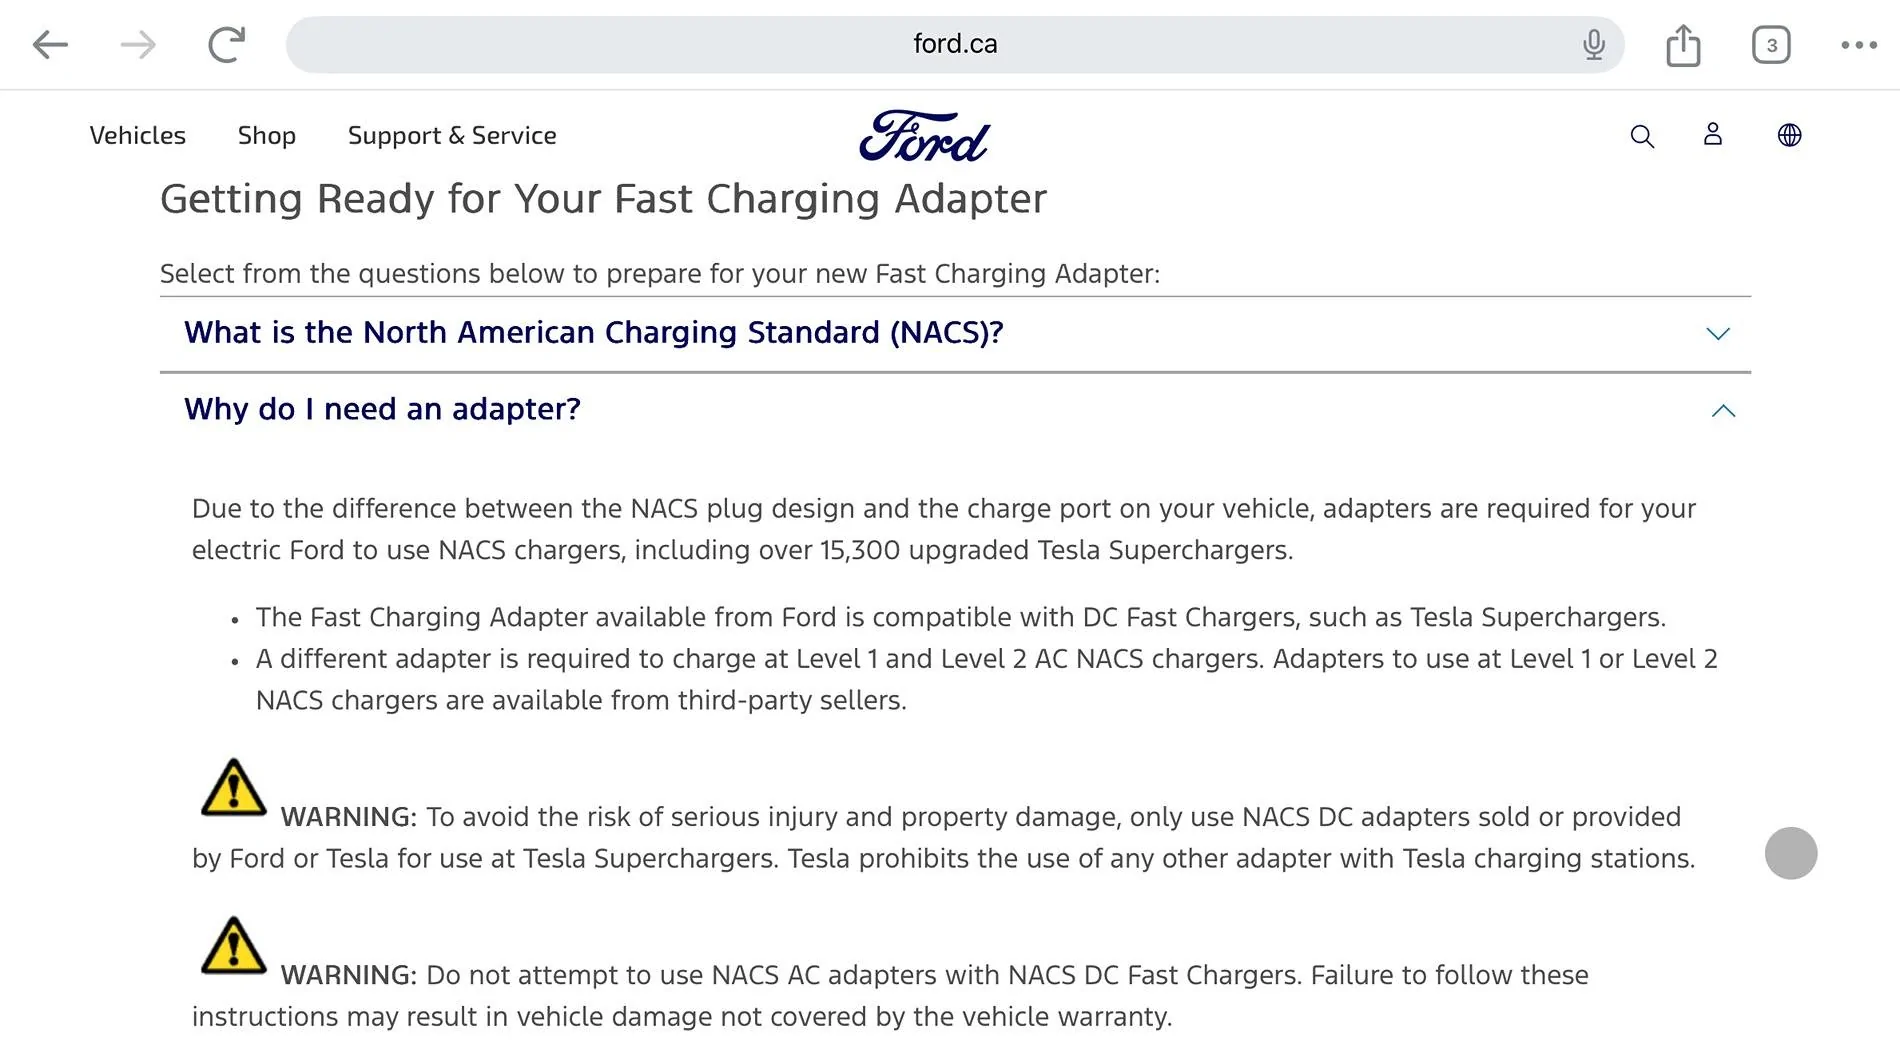Click the browser forward arrow
The image size is (1900, 1041).
(x=138, y=44)
